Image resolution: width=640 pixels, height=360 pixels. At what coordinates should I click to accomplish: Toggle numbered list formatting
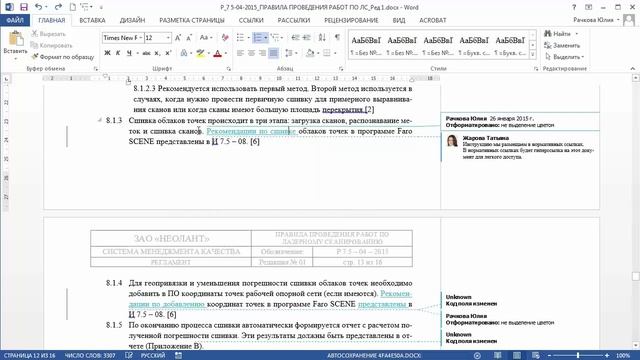(x=258, y=38)
